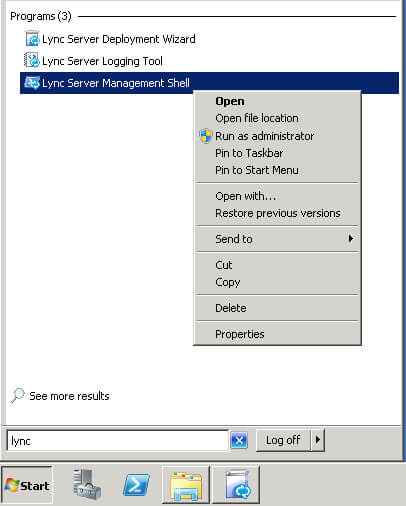Click the Start button
Viewport: 406px width, 506px height.
tap(27, 485)
